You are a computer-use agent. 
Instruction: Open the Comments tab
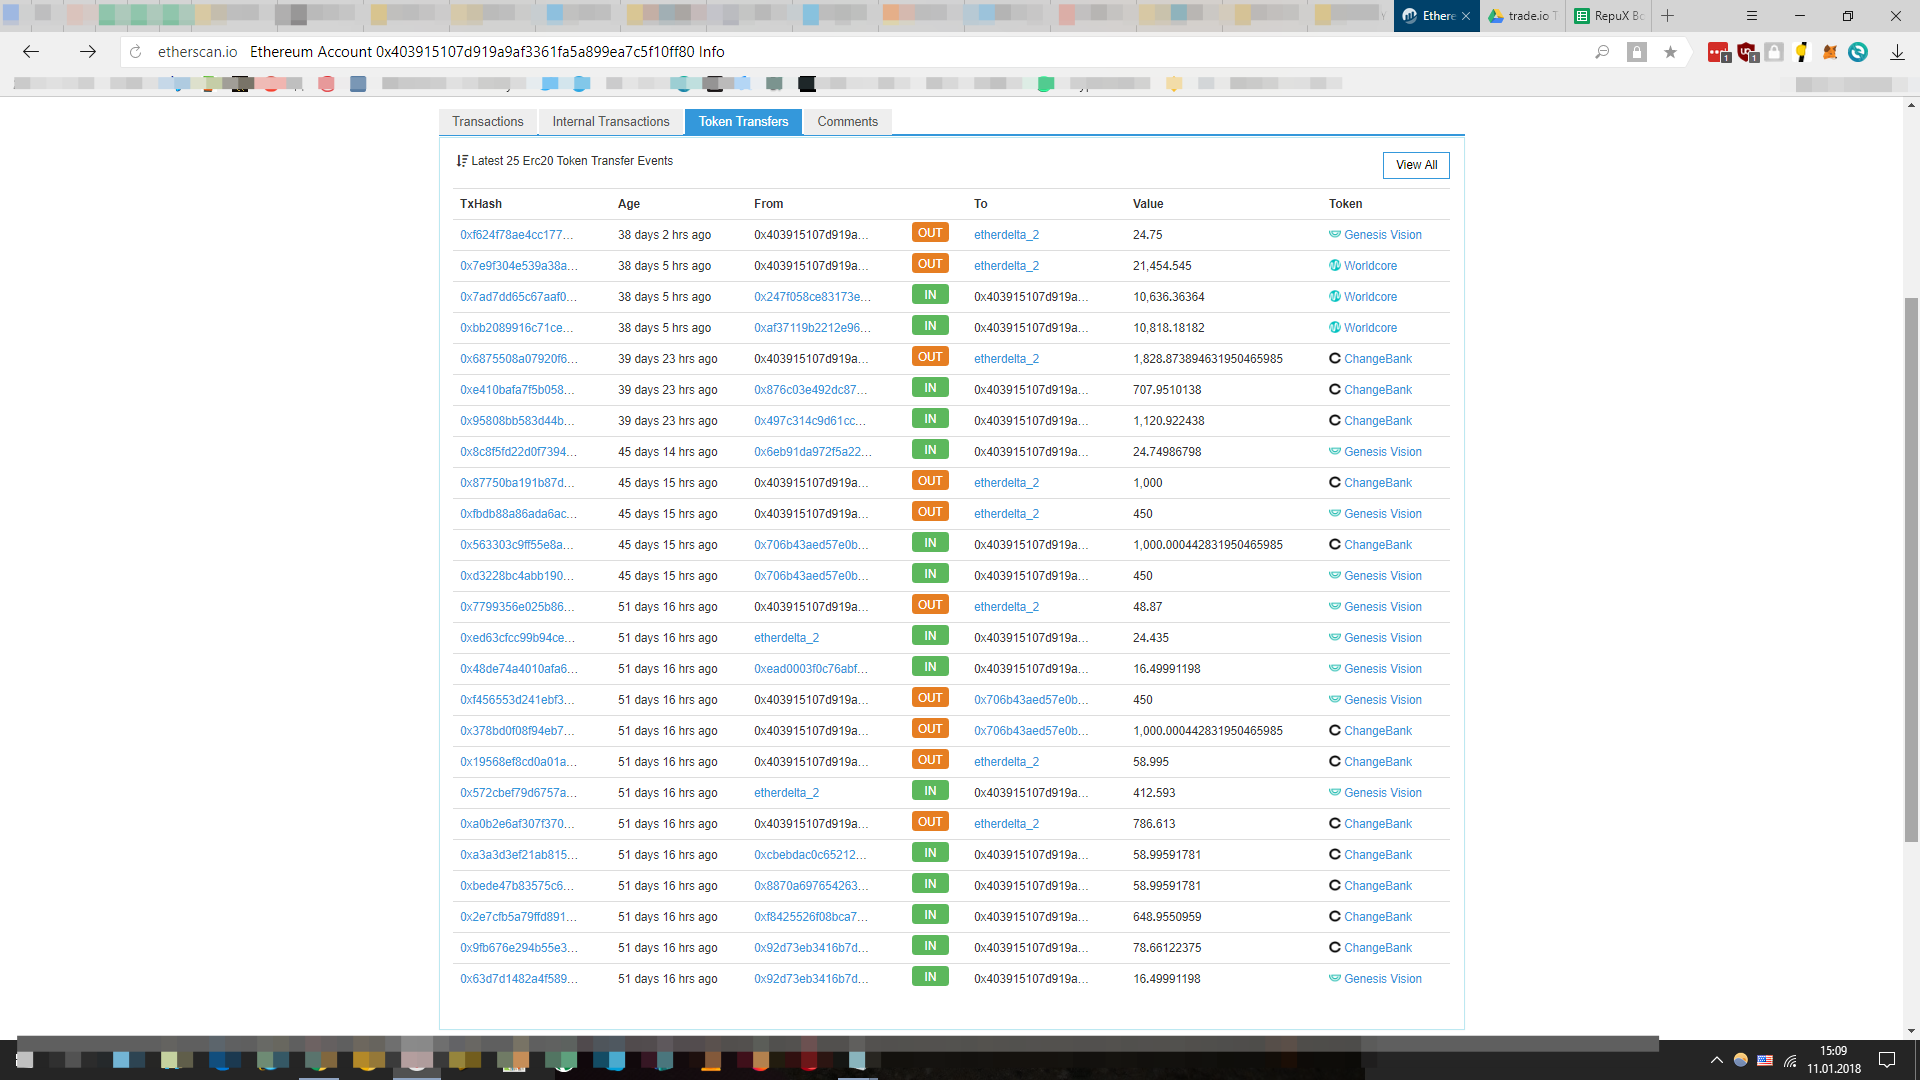tap(848, 122)
